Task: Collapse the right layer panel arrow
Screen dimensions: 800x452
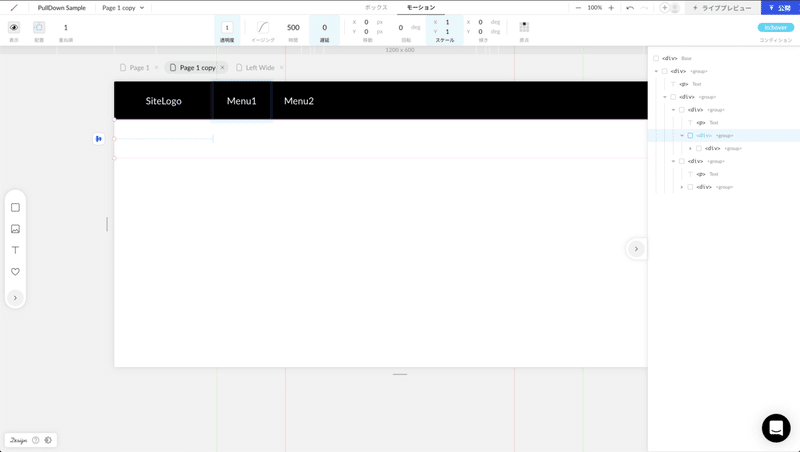Action: (636, 249)
